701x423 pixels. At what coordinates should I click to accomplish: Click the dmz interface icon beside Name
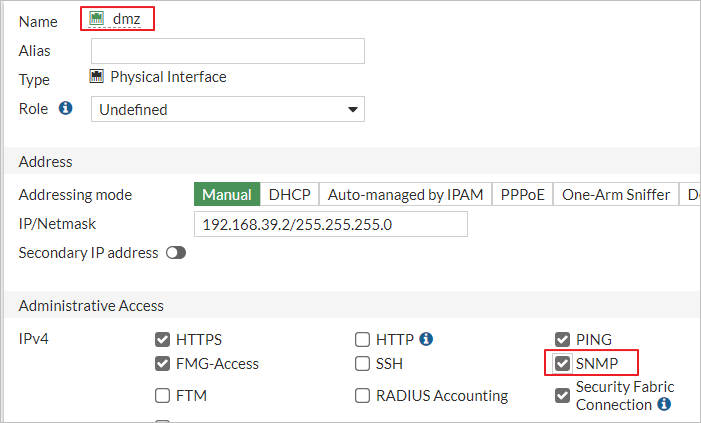point(97,18)
